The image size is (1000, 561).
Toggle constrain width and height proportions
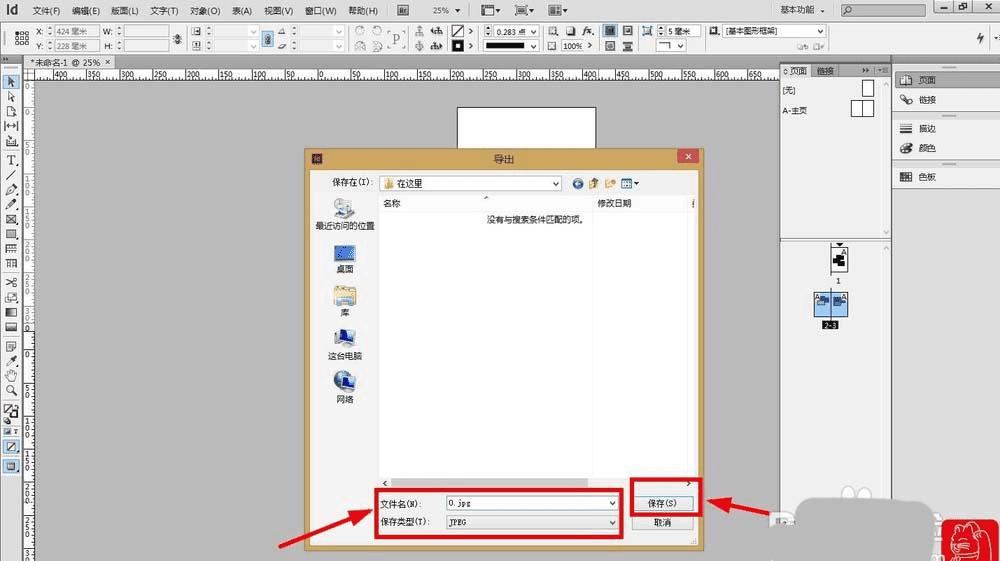click(177, 39)
